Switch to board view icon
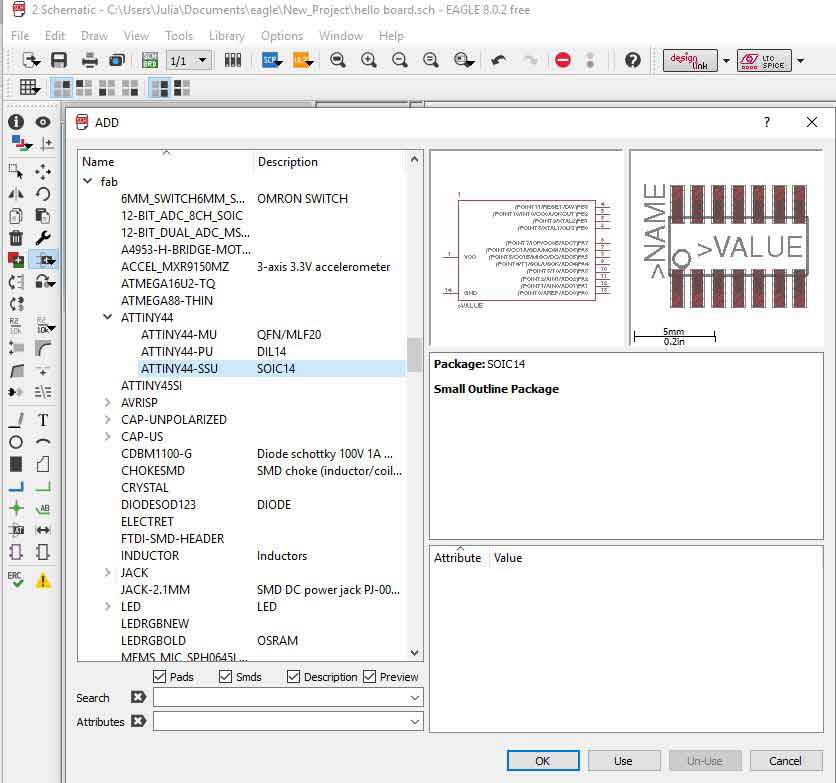 150,60
